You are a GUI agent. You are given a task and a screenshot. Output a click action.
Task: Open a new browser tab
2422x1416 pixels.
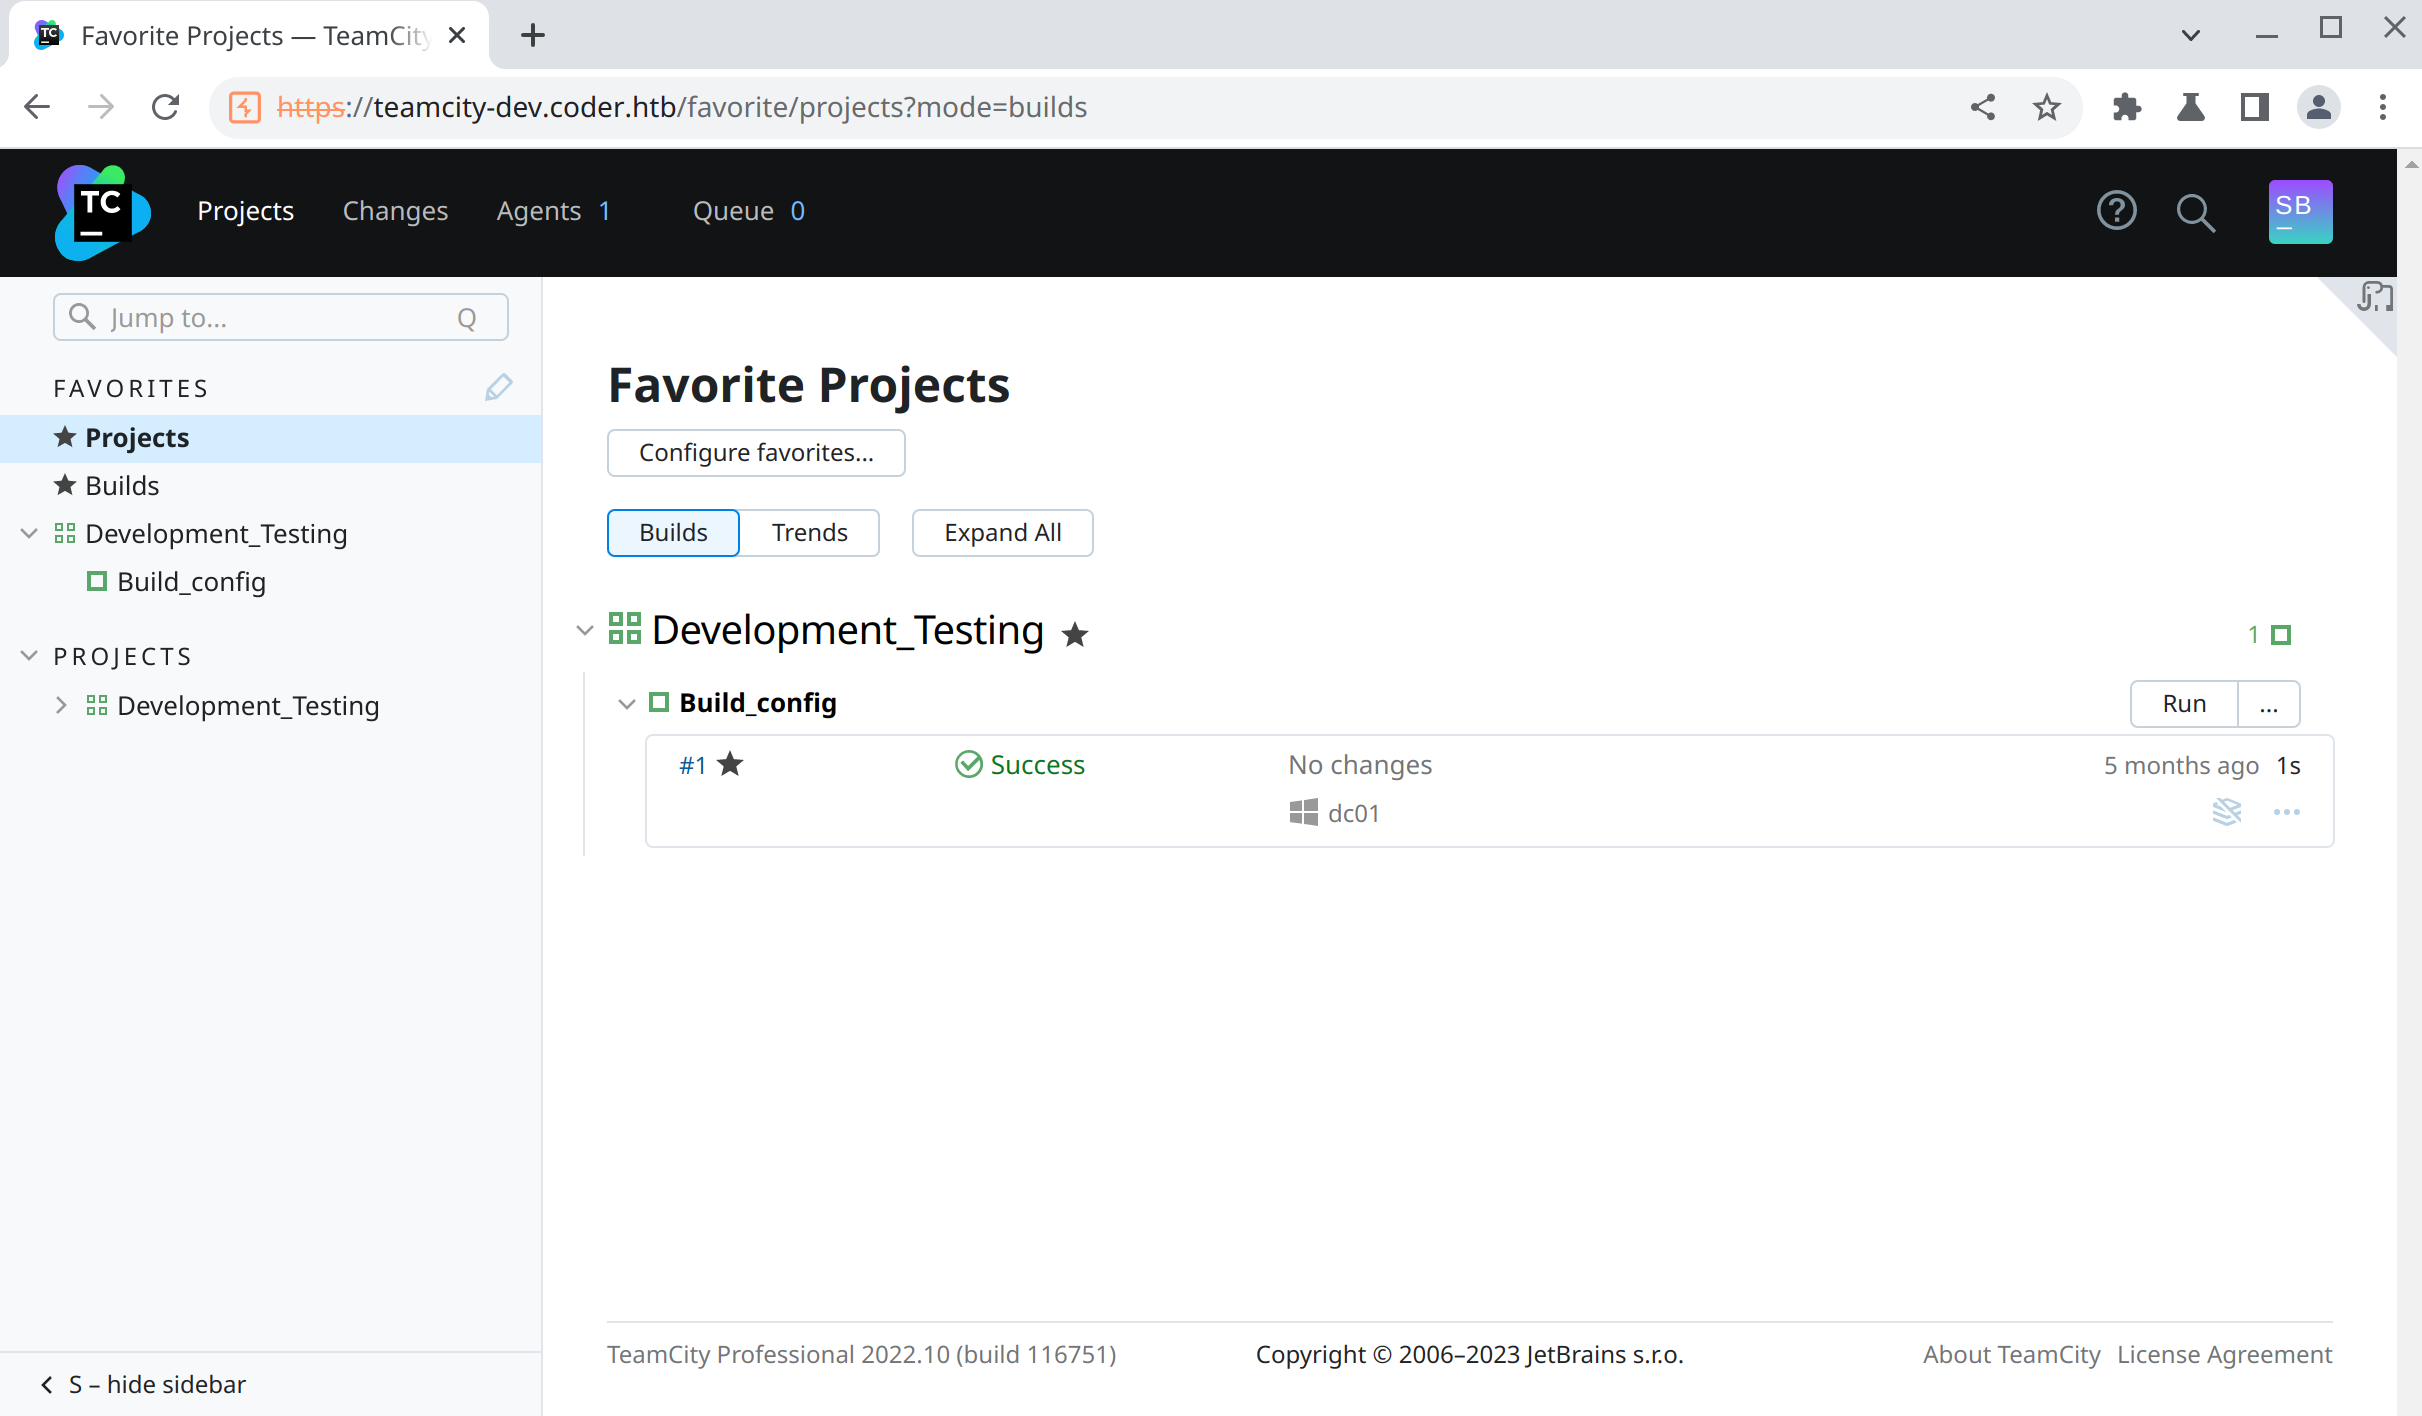[x=533, y=36]
